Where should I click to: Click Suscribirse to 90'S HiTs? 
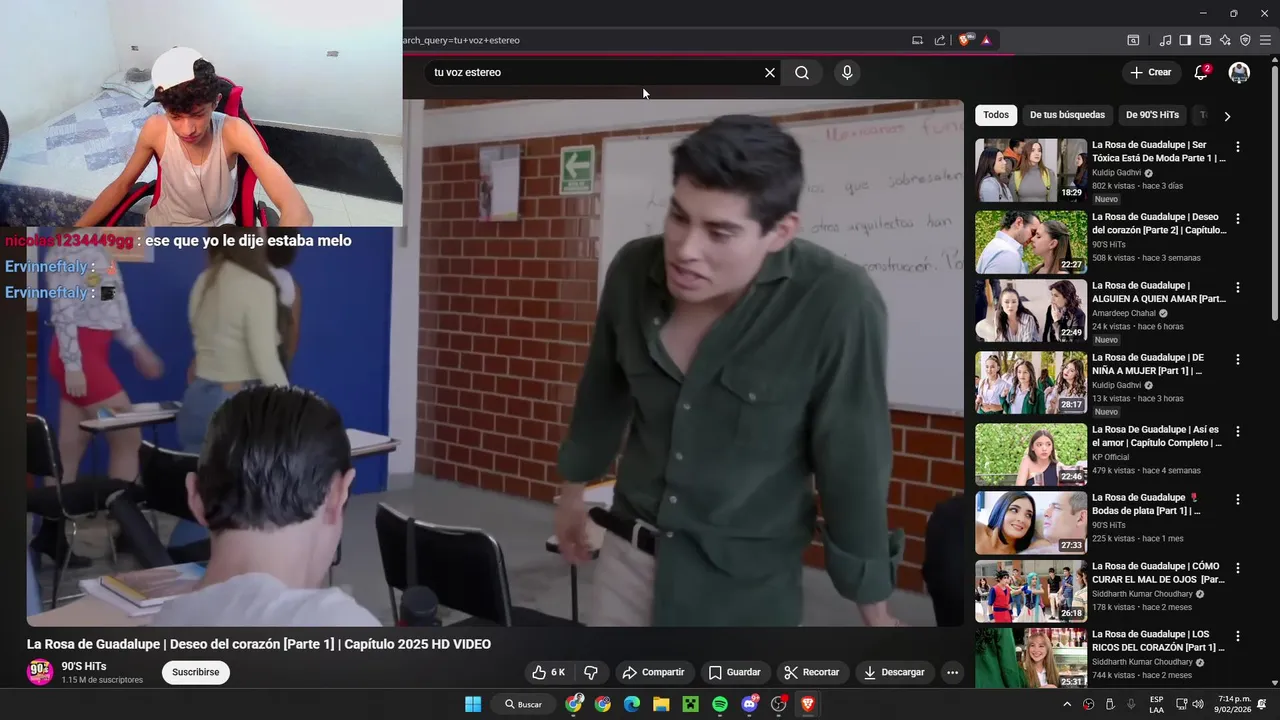[196, 673]
